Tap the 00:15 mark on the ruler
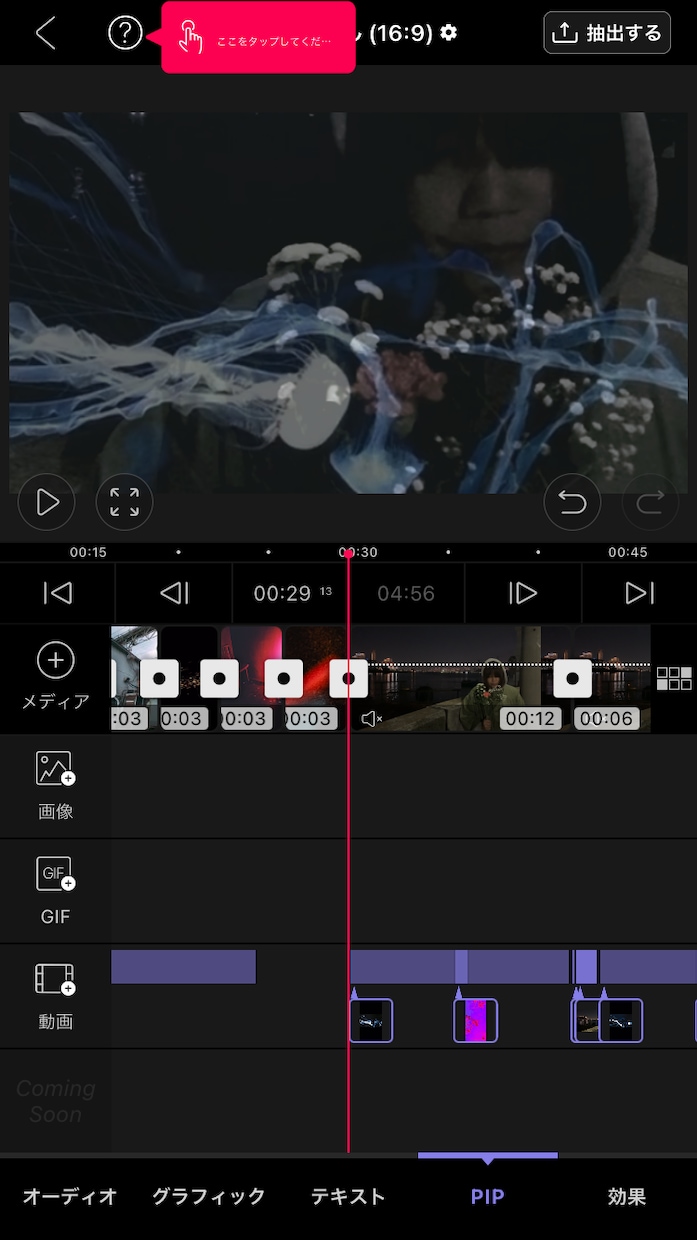Image resolution: width=697 pixels, height=1240 pixels. tap(88, 552)
